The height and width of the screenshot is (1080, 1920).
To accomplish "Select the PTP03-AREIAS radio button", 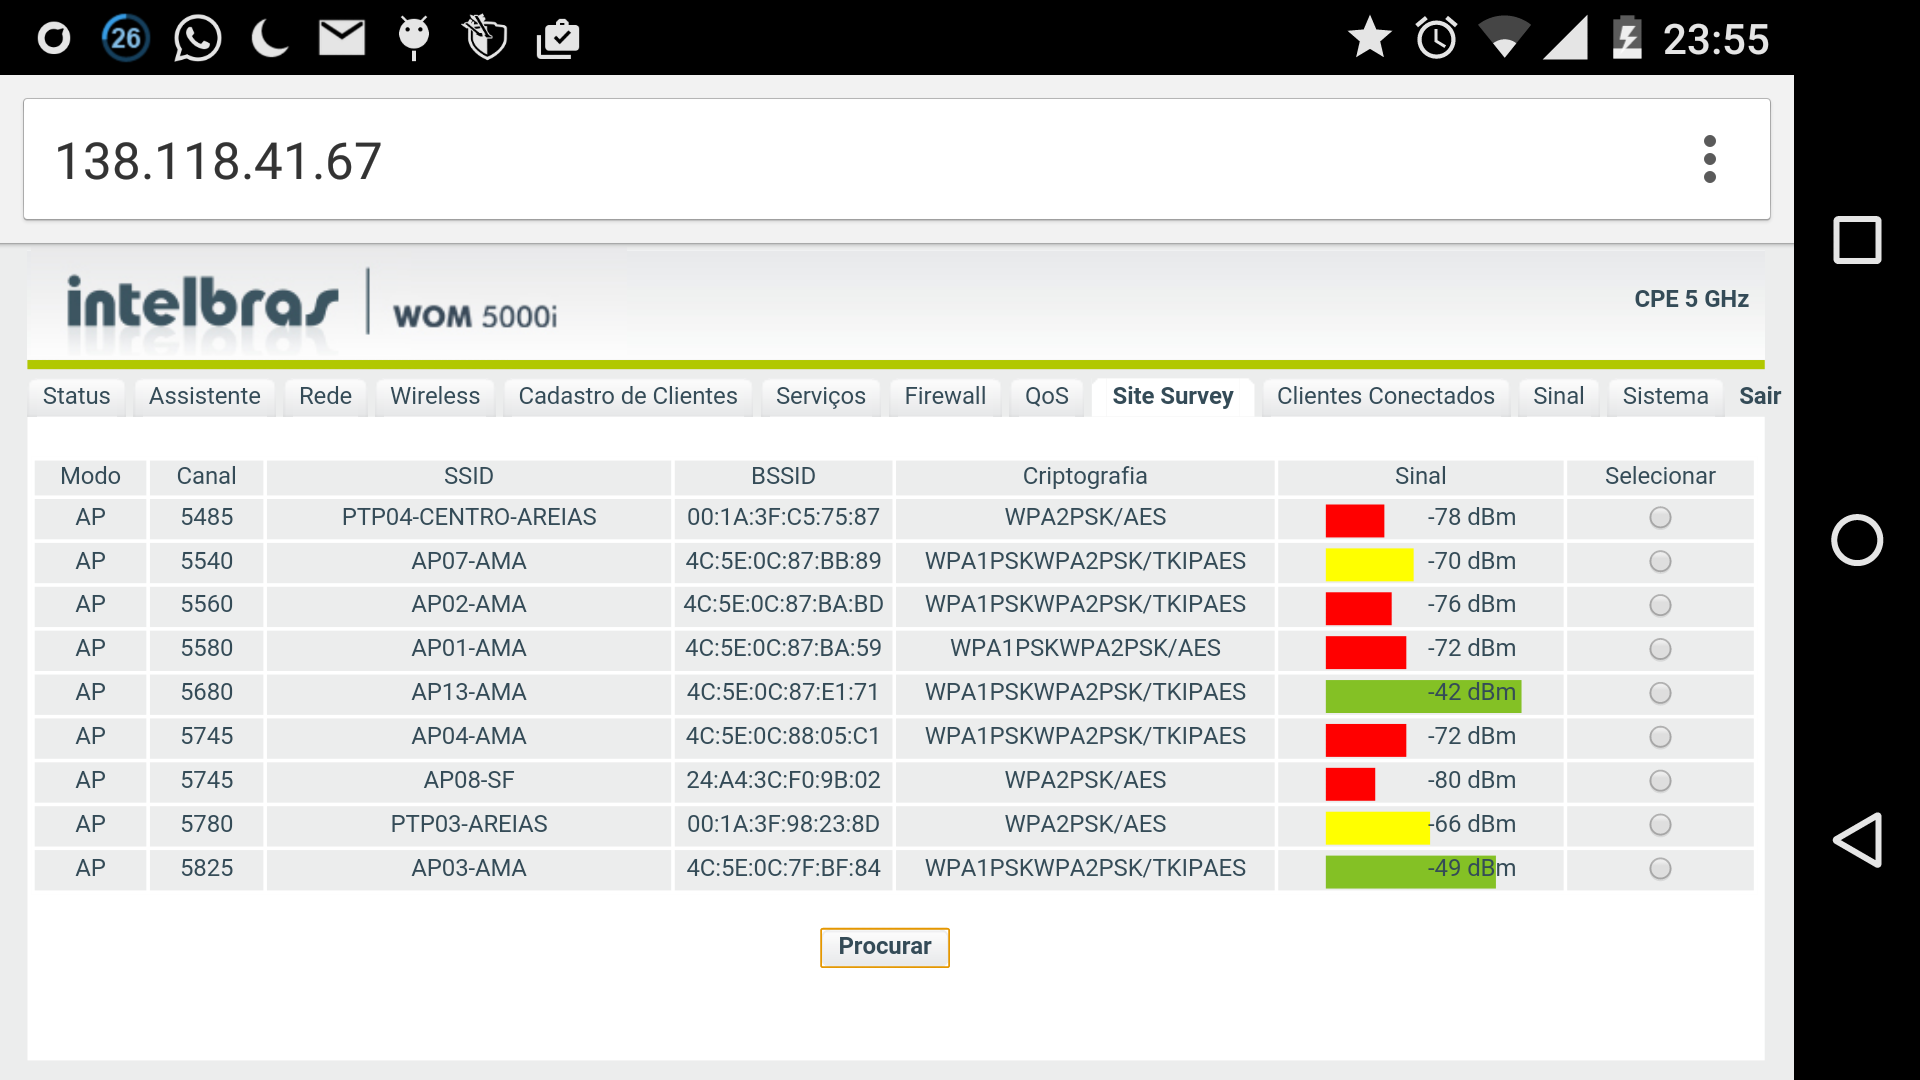I will pos(1660,825).
